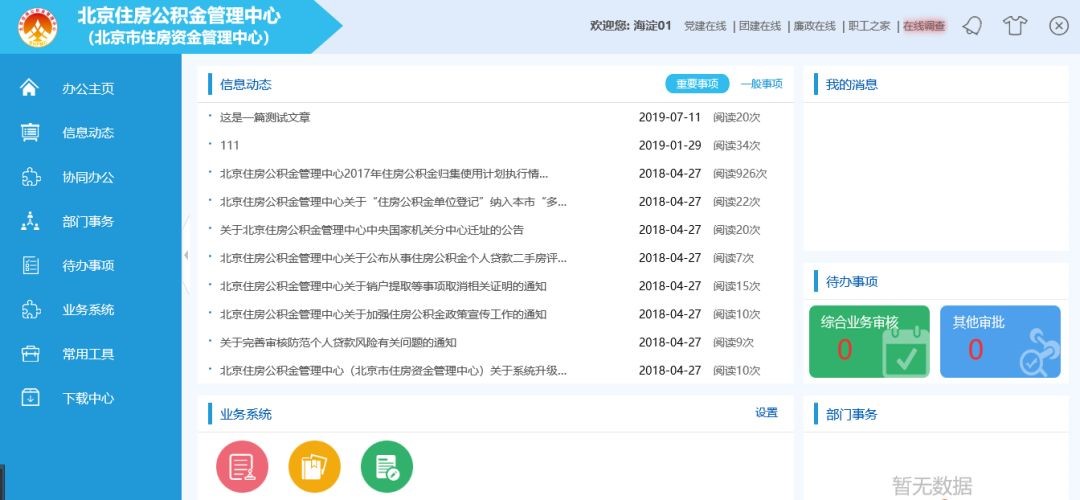Click the 部门事务 panel heading on the right

[852, 415]
